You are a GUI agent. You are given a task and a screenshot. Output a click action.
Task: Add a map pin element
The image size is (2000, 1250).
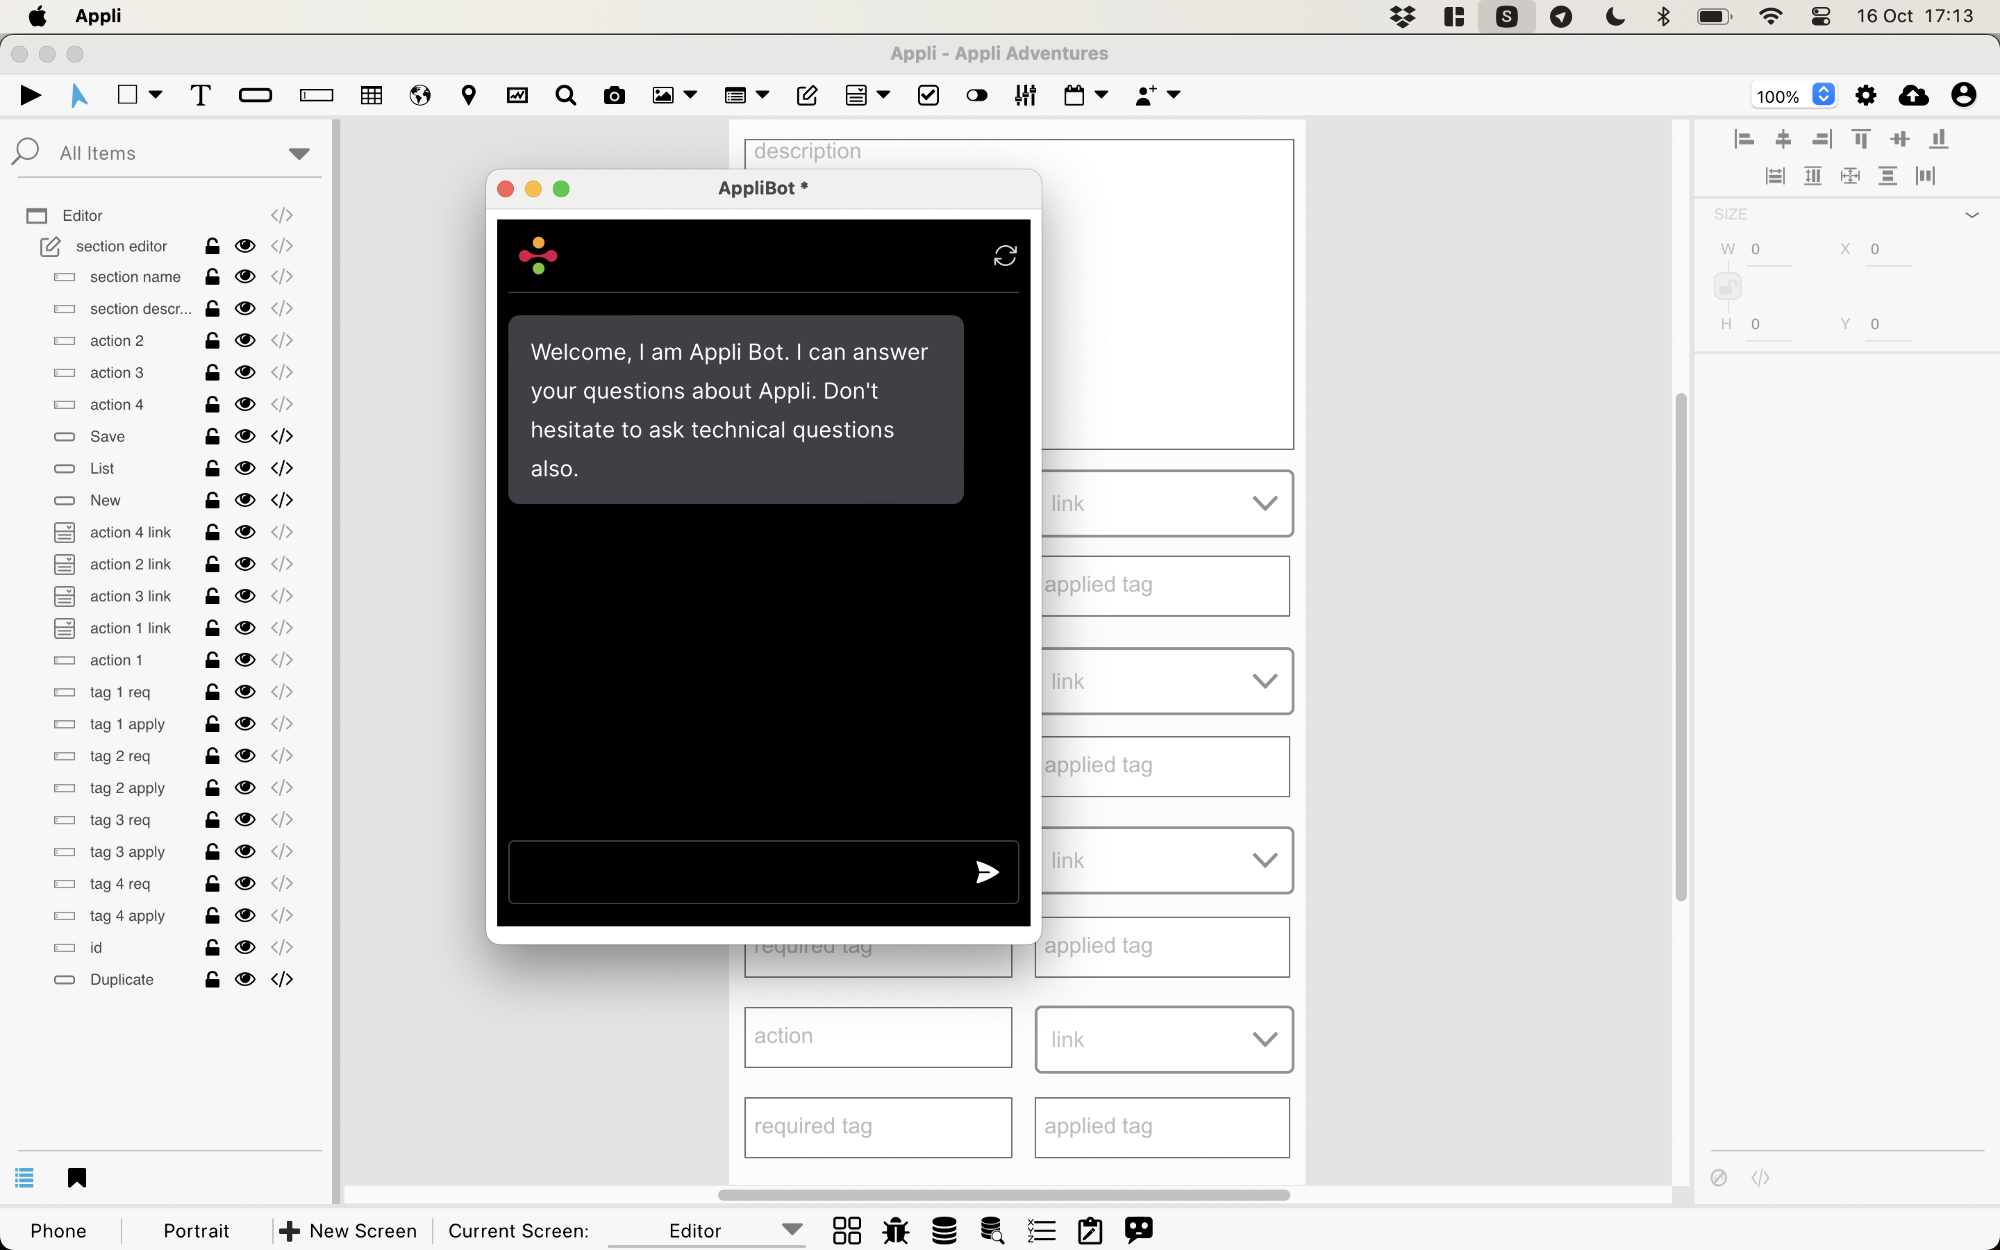click(x=468, y=95)
